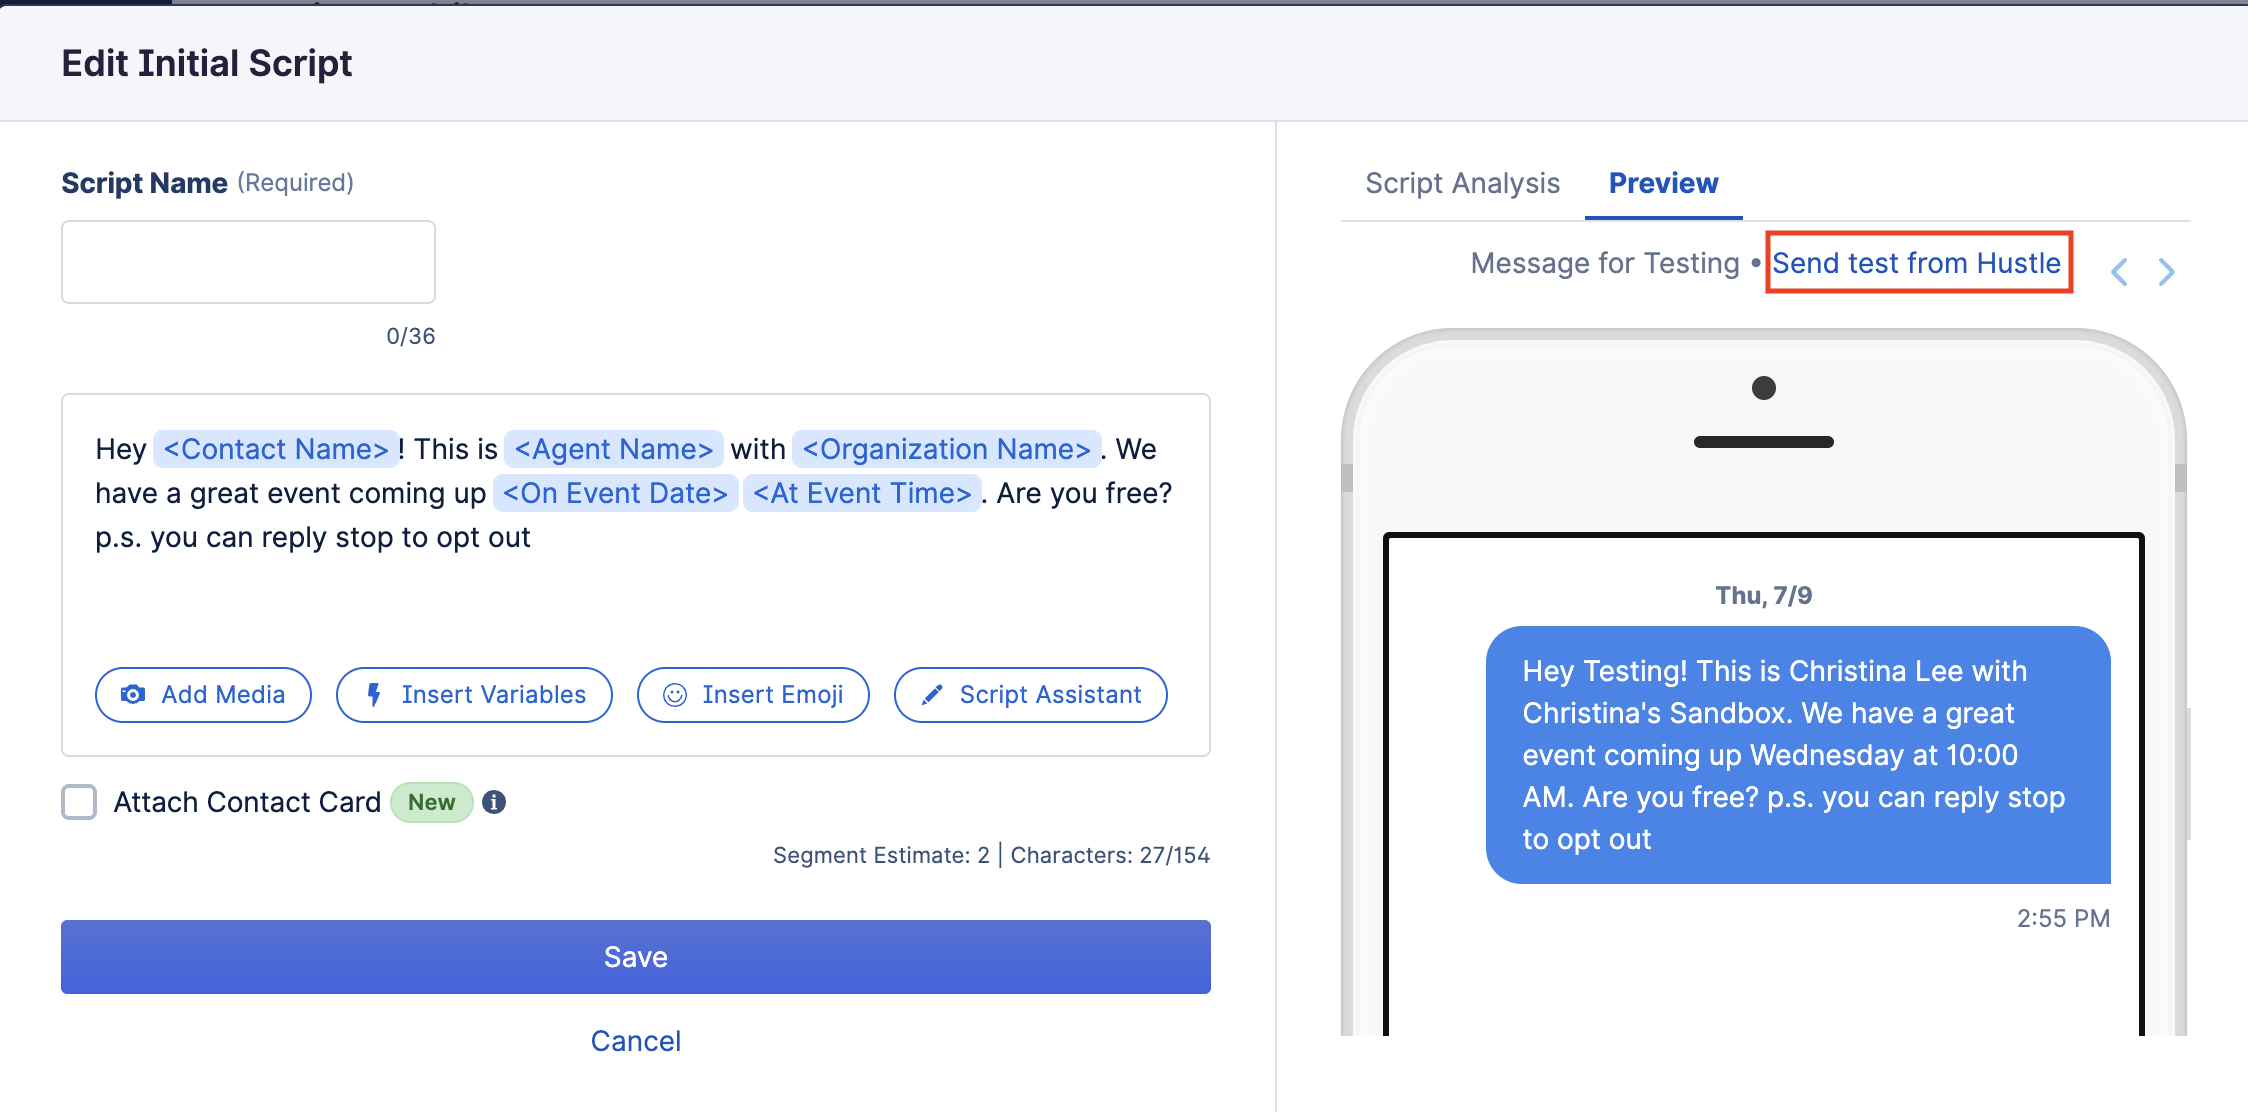Select the <Organization Name> variable chip
Image resolution: width=2248 pixels, height=1112 pixels.
tap(947, 449)
